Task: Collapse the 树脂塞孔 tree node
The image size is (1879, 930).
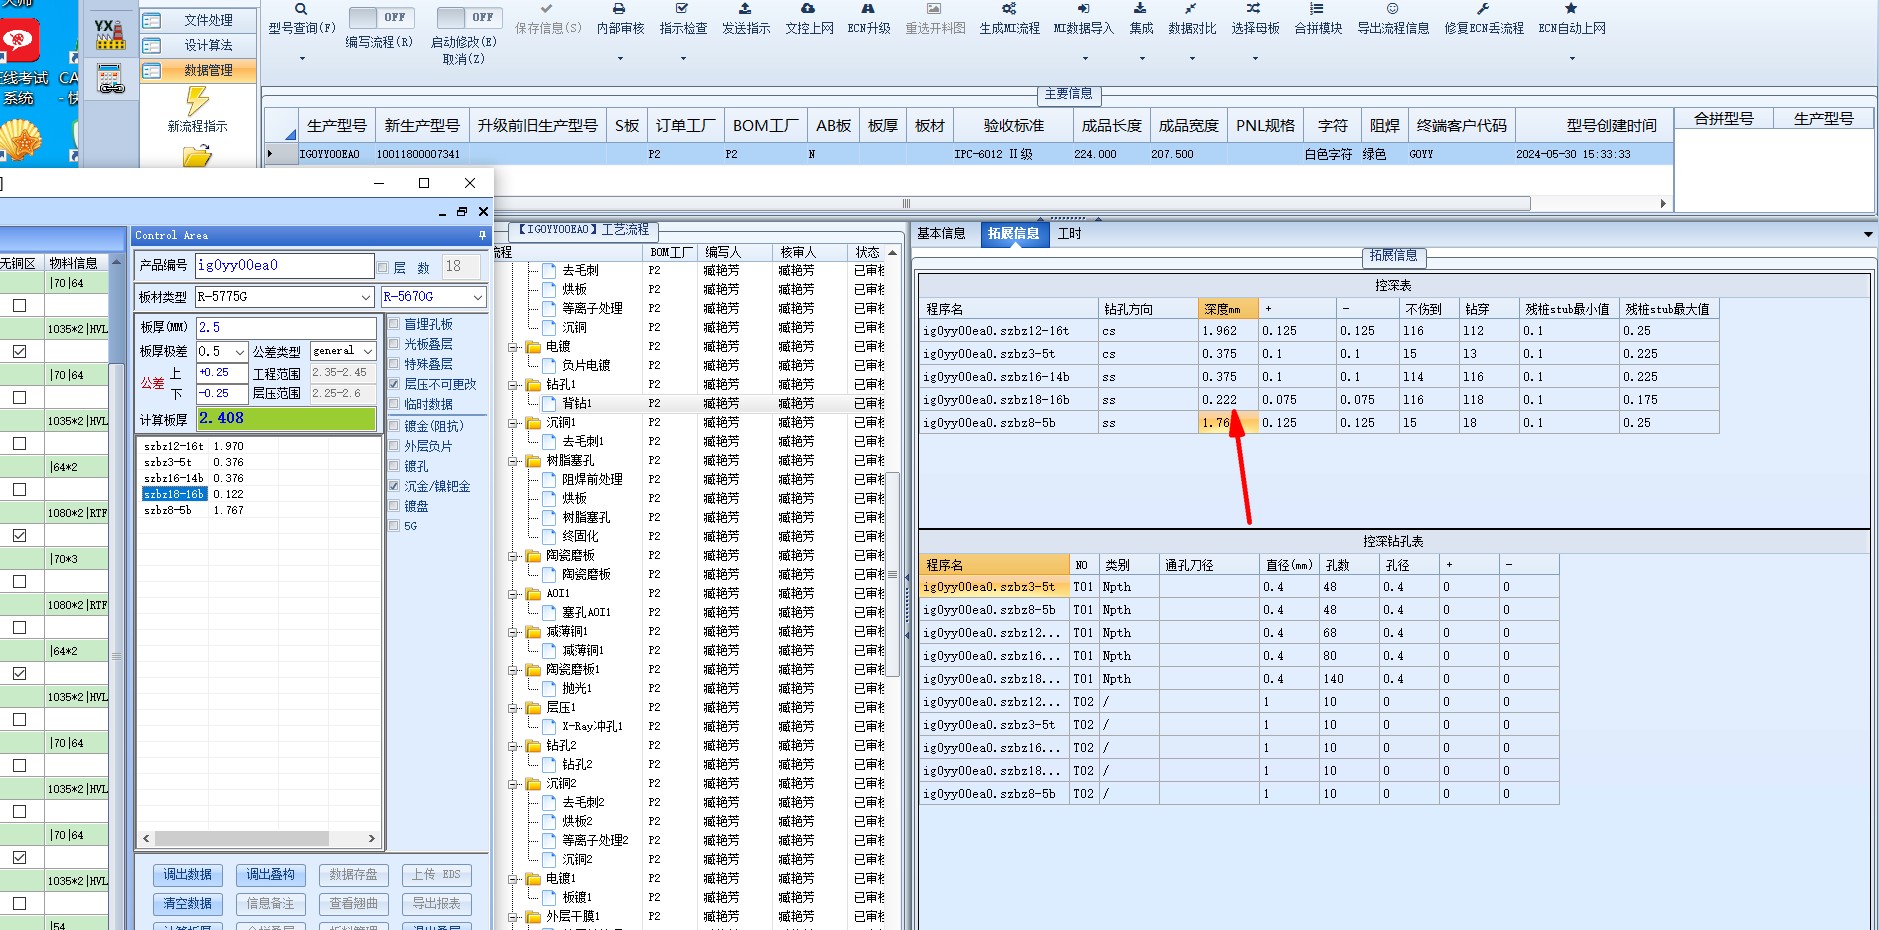Action: 513,461
